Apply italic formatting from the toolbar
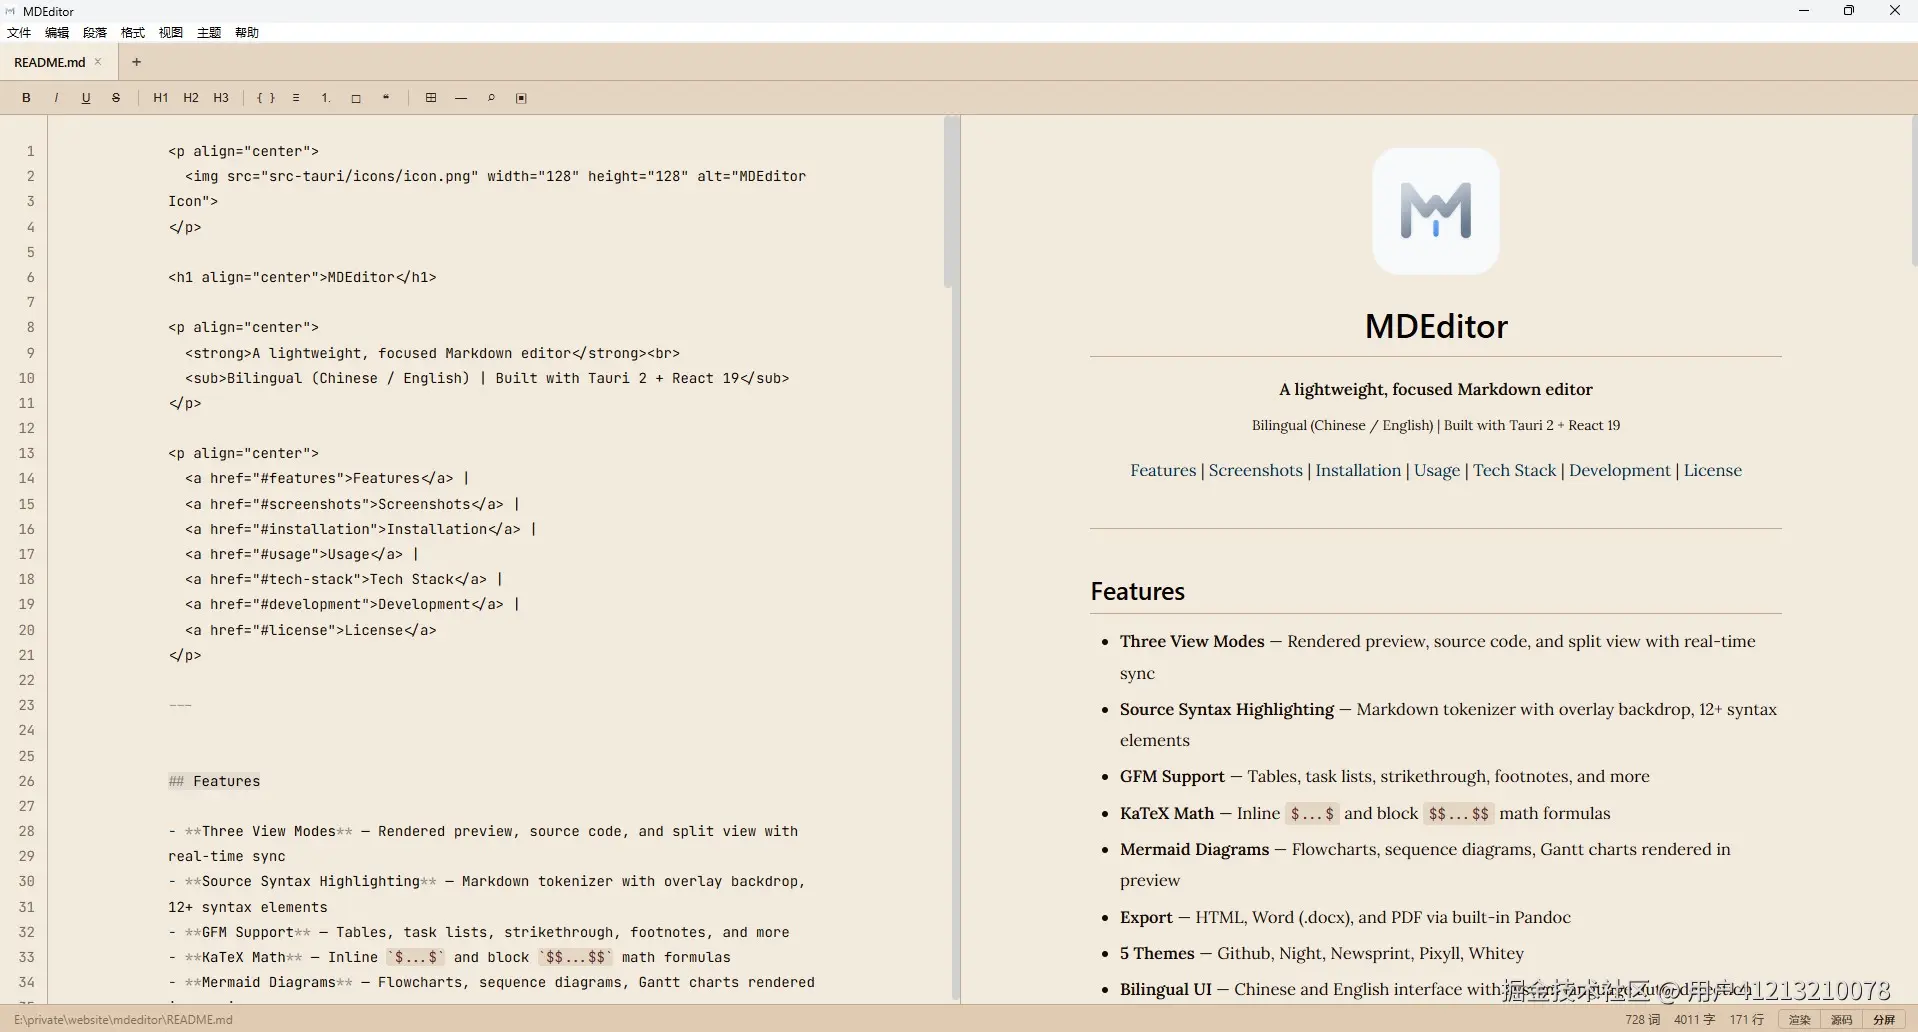1918x1032 pixels. [56, 98]
